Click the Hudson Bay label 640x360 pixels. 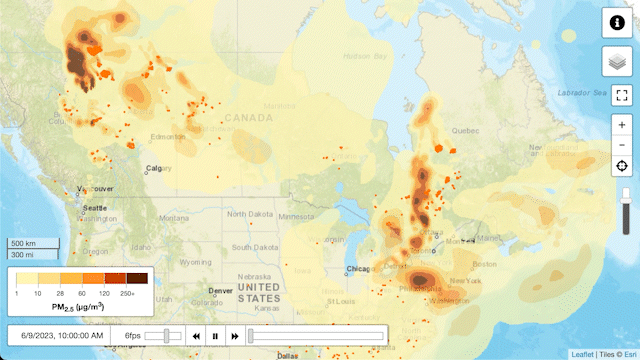pyautogui.click(x=365, y=56)
